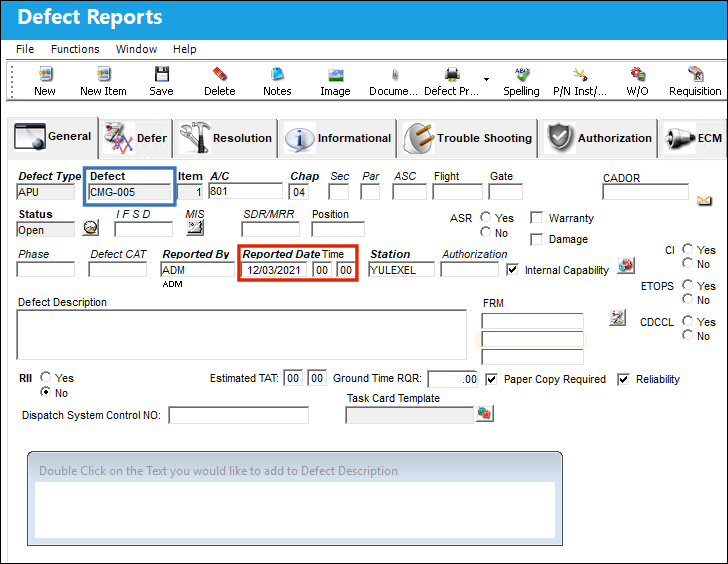The width and height of the screenshot is (728, 564).
Task: Select ASR No radio button
Action: click(486, 232)
